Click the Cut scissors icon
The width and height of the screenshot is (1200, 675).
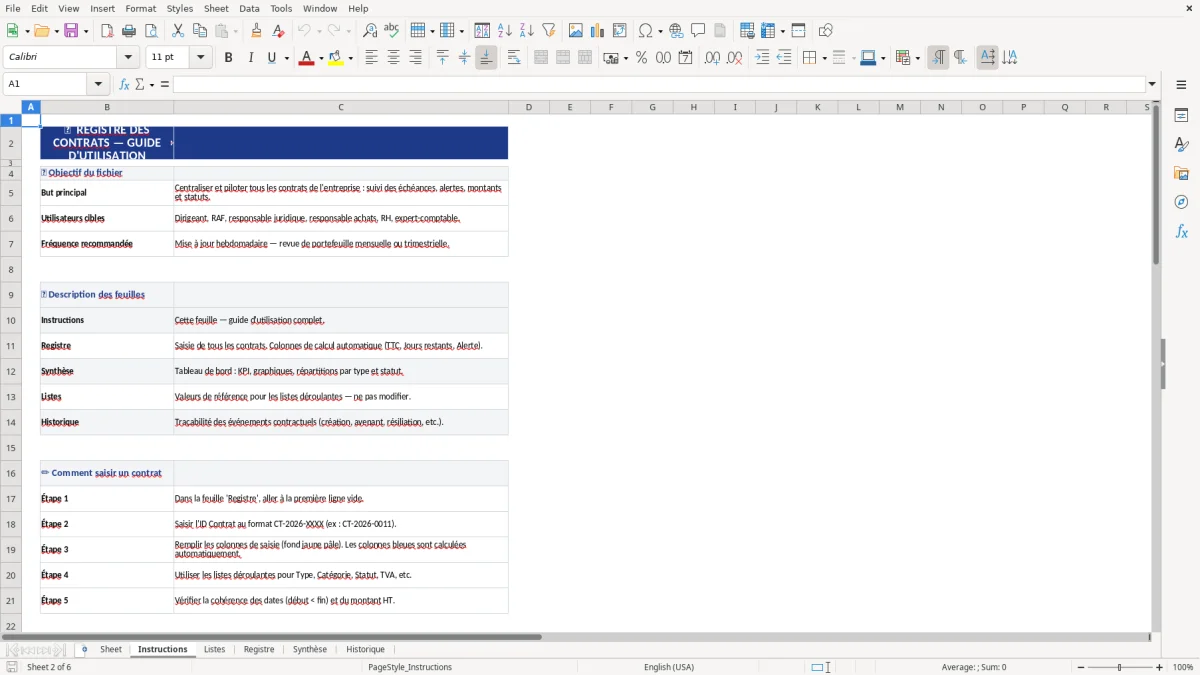(x=178, y=31)
